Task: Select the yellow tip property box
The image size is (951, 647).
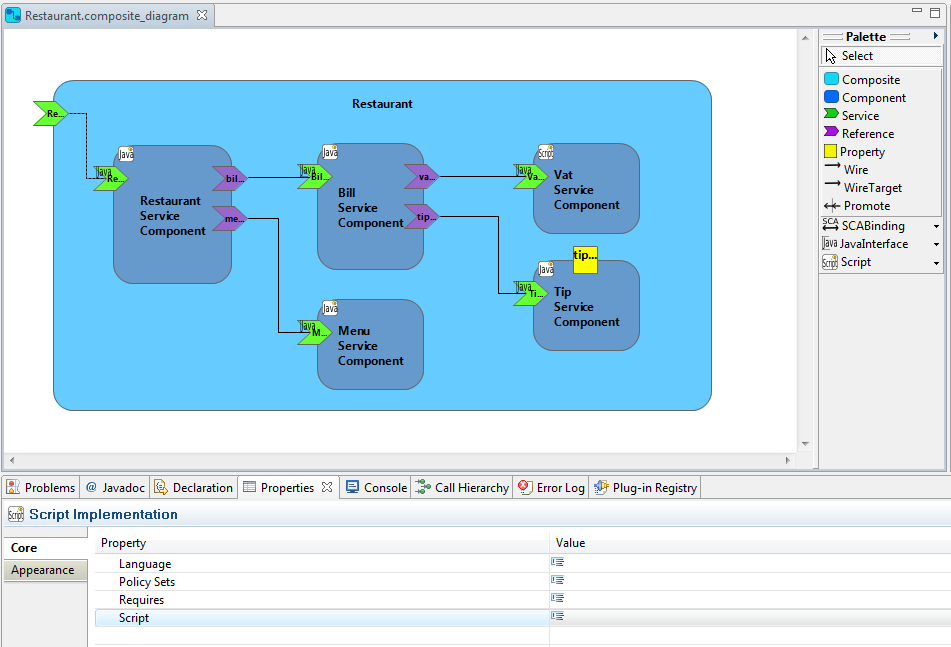Action: point(585,260)
